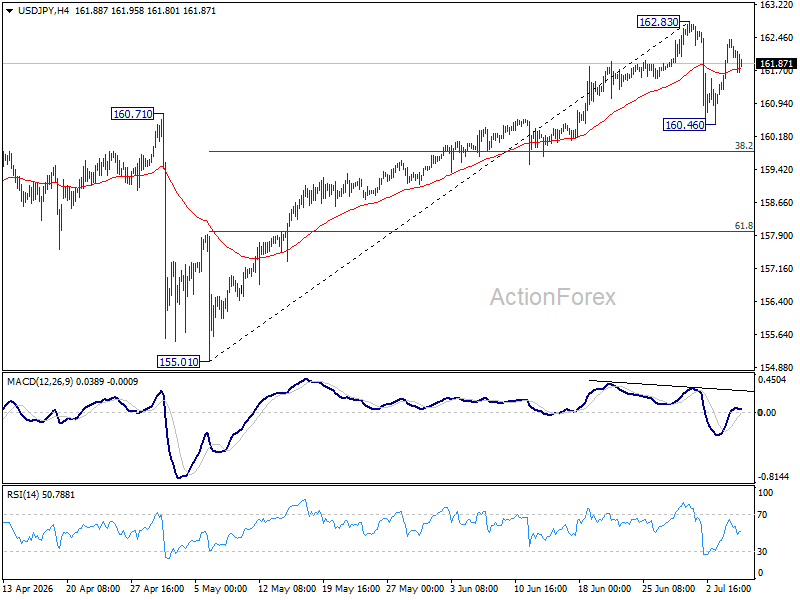Select the 155.640 price axis value
The image size is (800, 600).
(776, 335)
